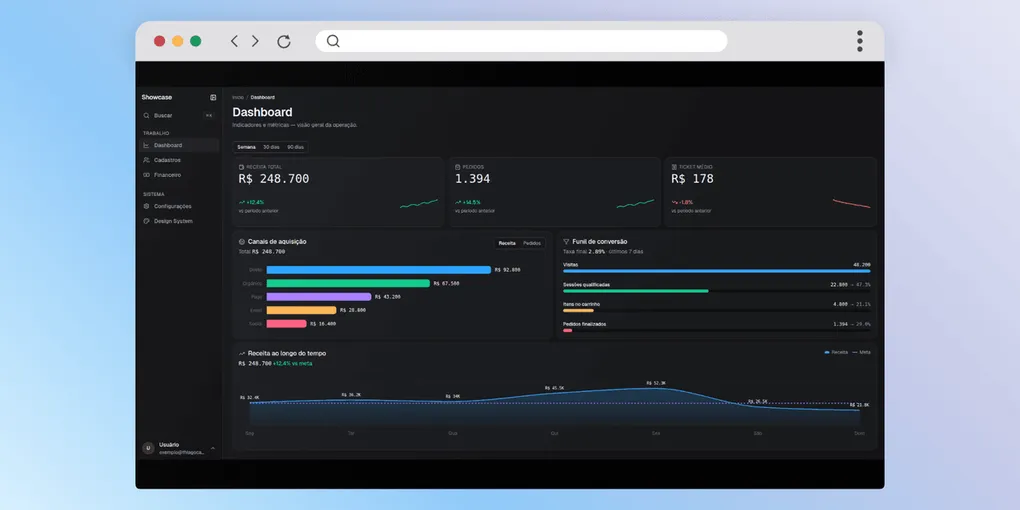Toggle the Receita legend in the time chart
Viewport: 1020px width, 510px height.
[x=836, y=352]
